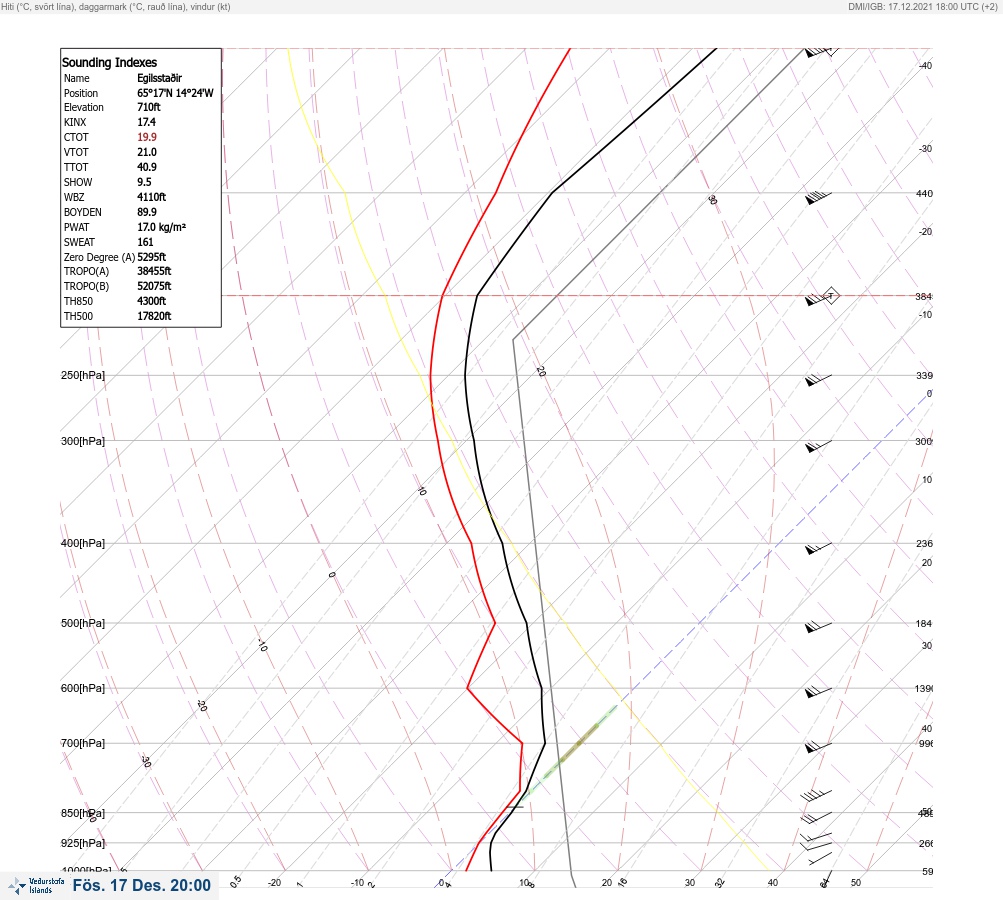
Task: Click the 'Sounding Indexes' title
Action: [109, 62]
